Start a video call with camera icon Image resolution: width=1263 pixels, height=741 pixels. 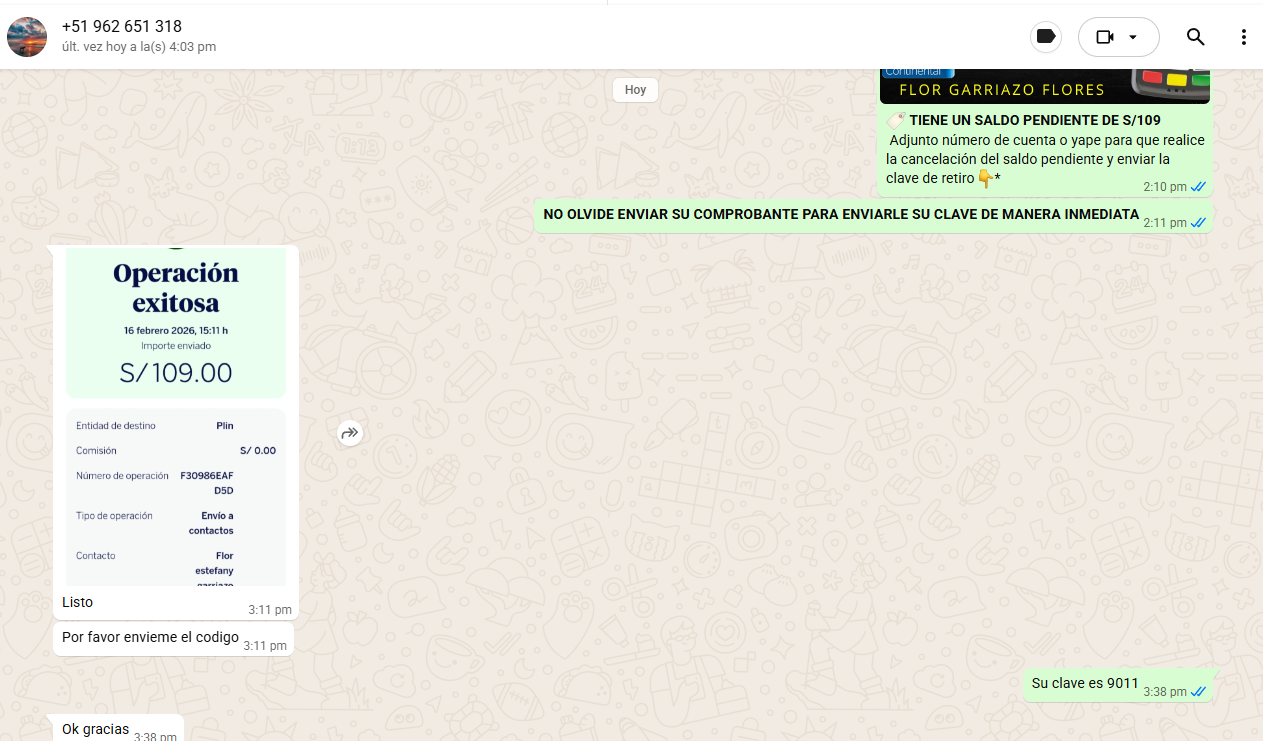(x=1104, y=37)
